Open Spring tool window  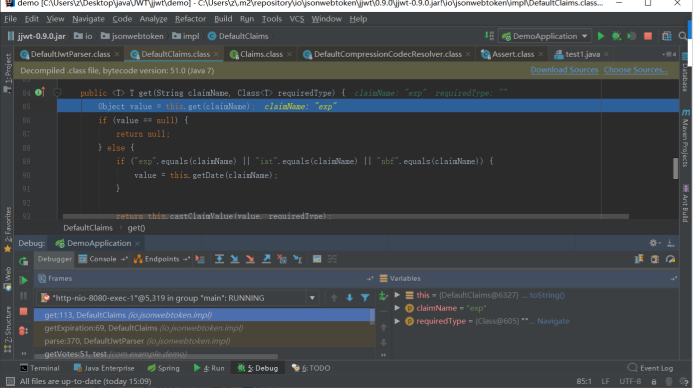(x=164, y=368)
